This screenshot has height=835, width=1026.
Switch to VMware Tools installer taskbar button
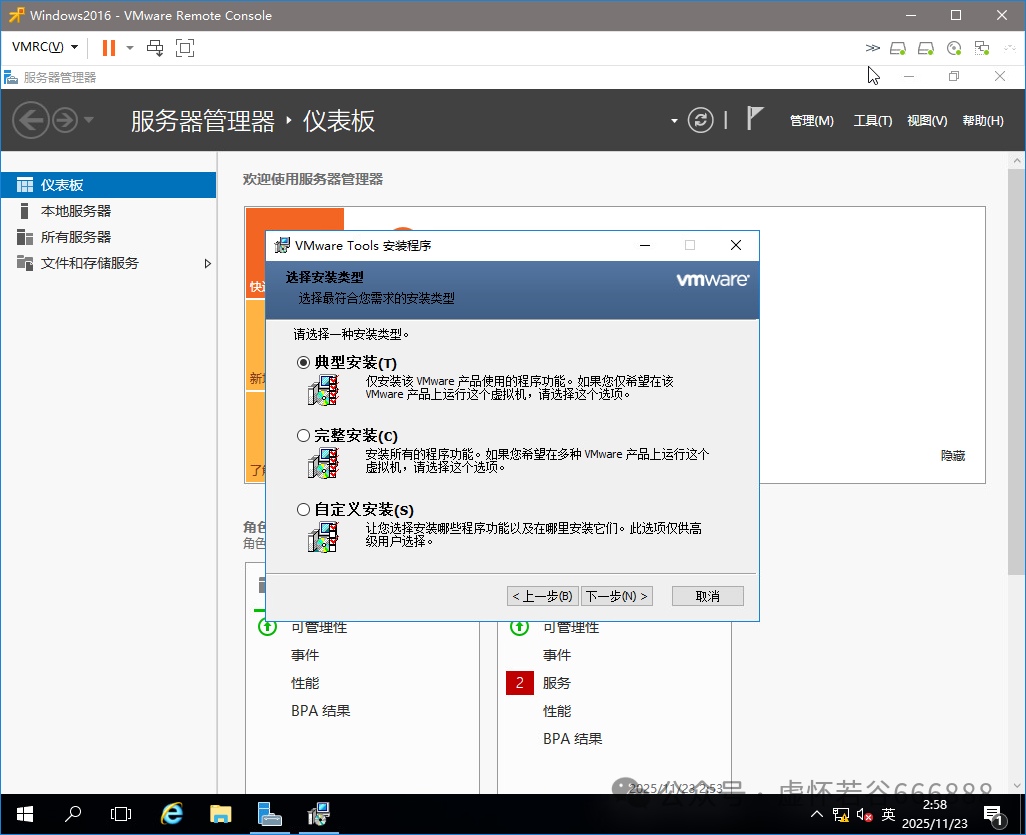319,814
